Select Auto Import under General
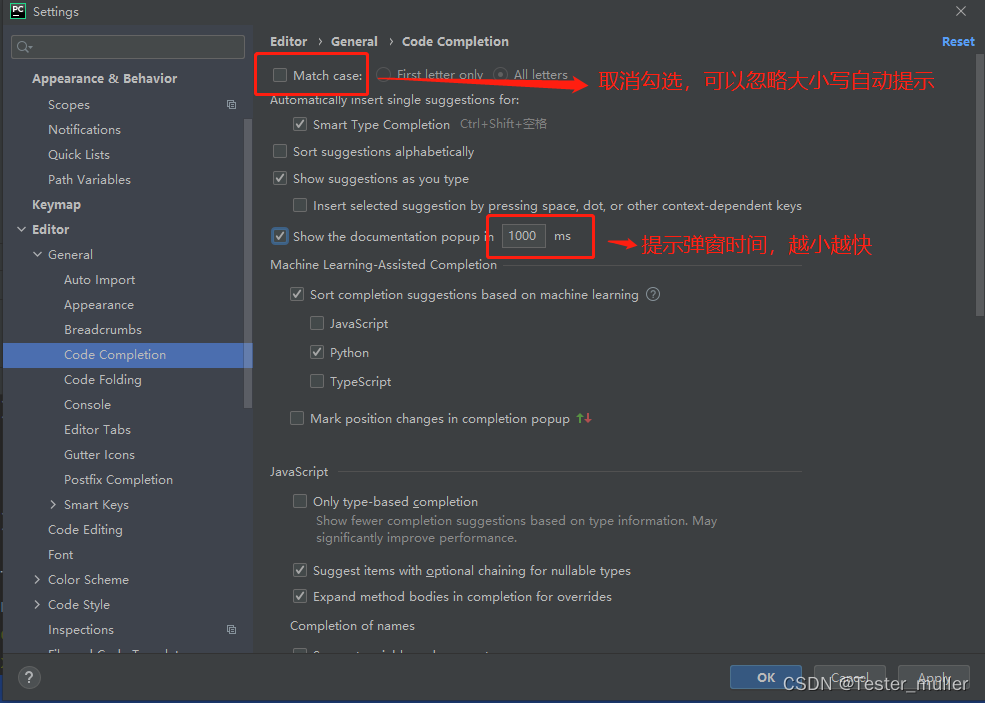The height and width of the screenshot is (703, 985). coord(99,280)
